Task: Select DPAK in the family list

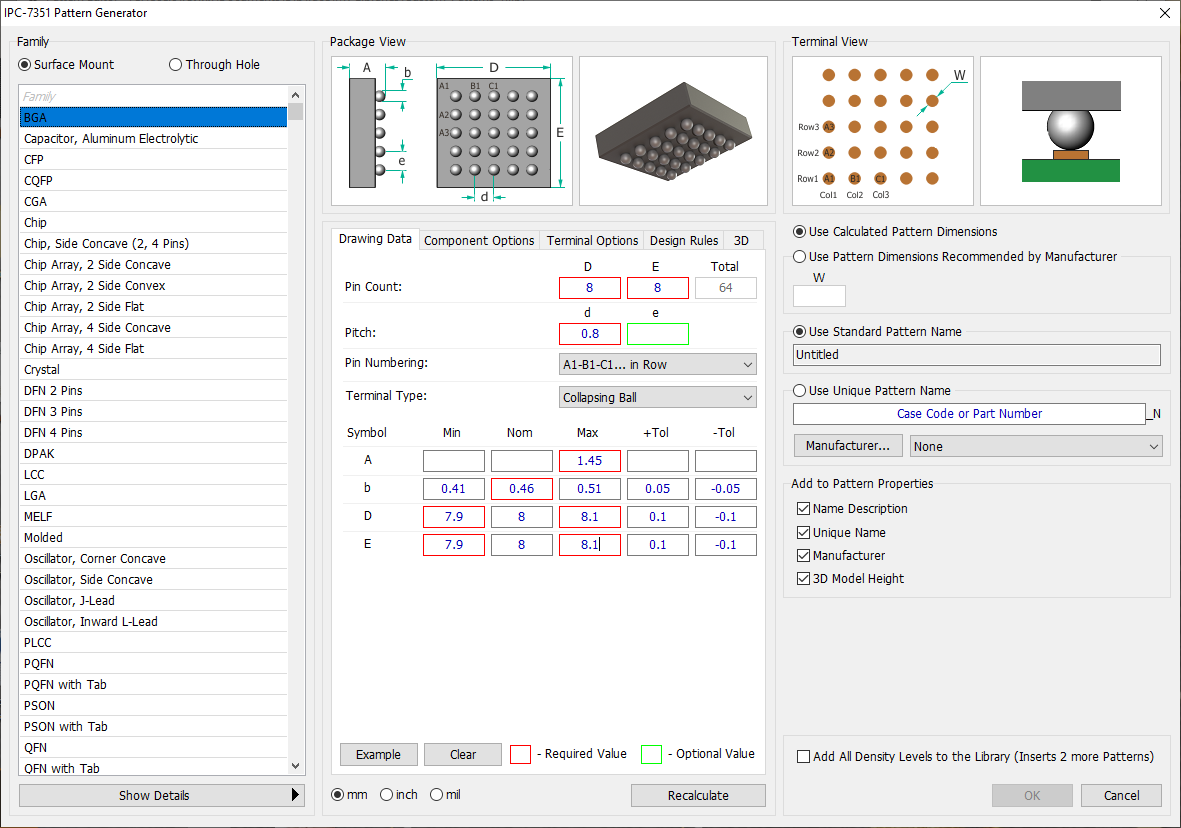Action: (153, 454)
